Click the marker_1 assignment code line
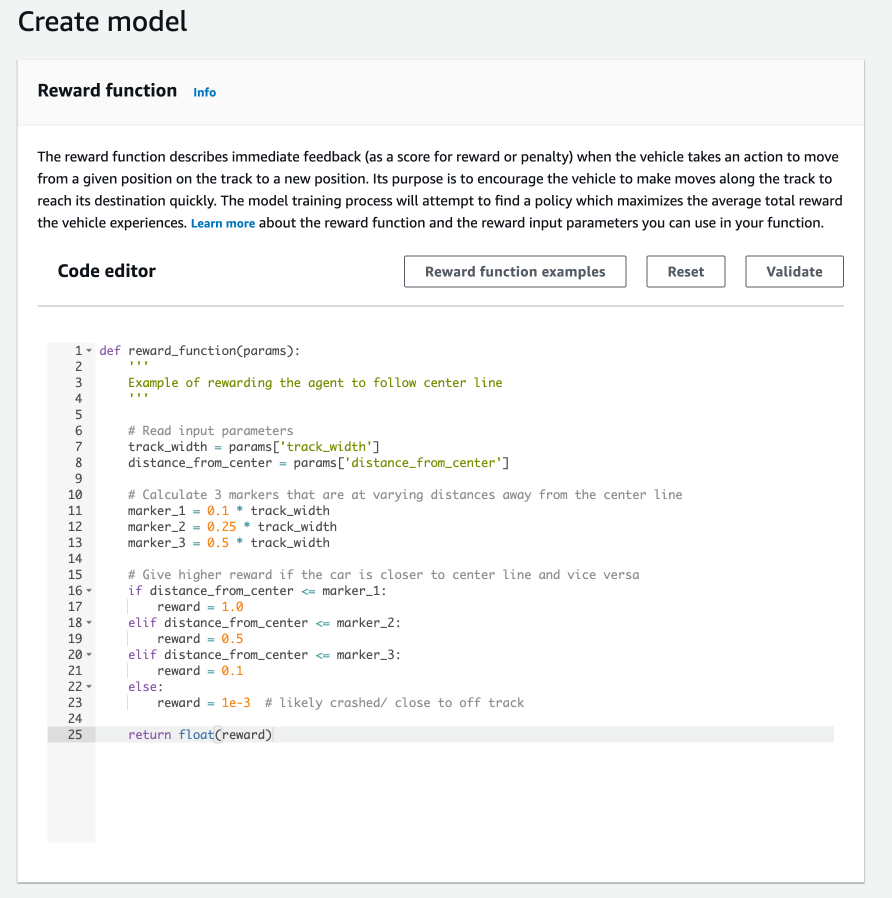The height and width of the screenshot is (898, 892). point(228,511)
